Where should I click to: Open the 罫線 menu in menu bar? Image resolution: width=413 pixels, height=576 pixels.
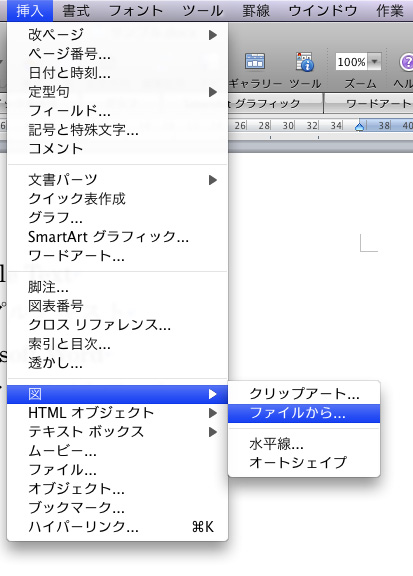click(256, 11)
